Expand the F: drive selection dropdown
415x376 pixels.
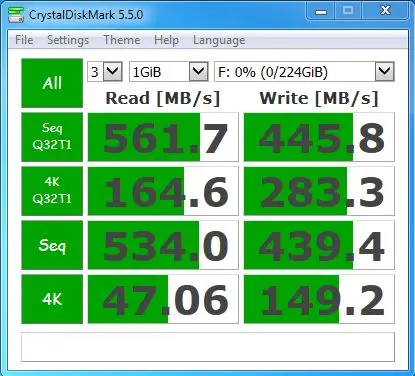pos(304,71)
